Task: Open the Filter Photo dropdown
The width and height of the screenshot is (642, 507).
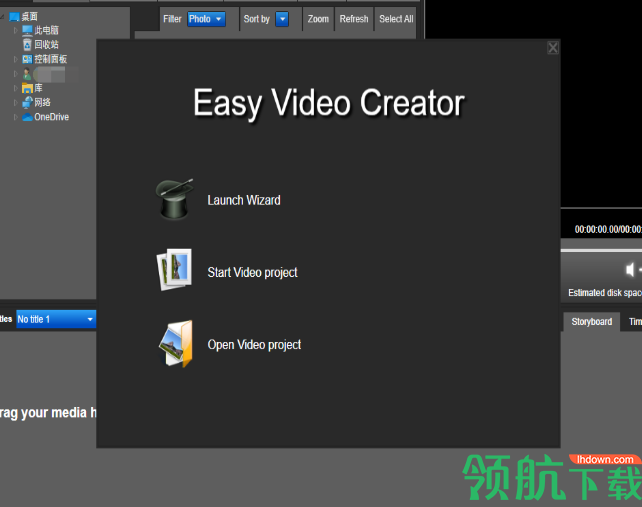Action: pyautogui.click(x=206, y=19)
